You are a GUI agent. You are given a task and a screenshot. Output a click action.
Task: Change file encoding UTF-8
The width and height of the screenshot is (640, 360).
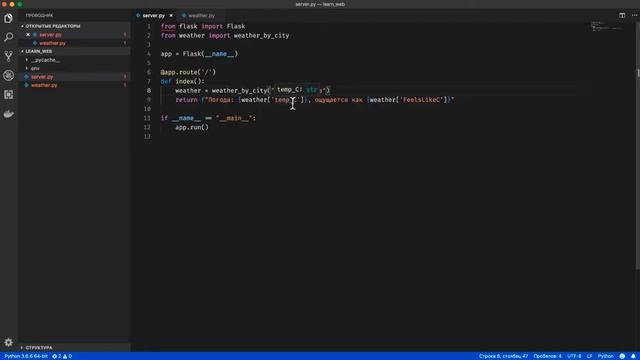point(574,356)
